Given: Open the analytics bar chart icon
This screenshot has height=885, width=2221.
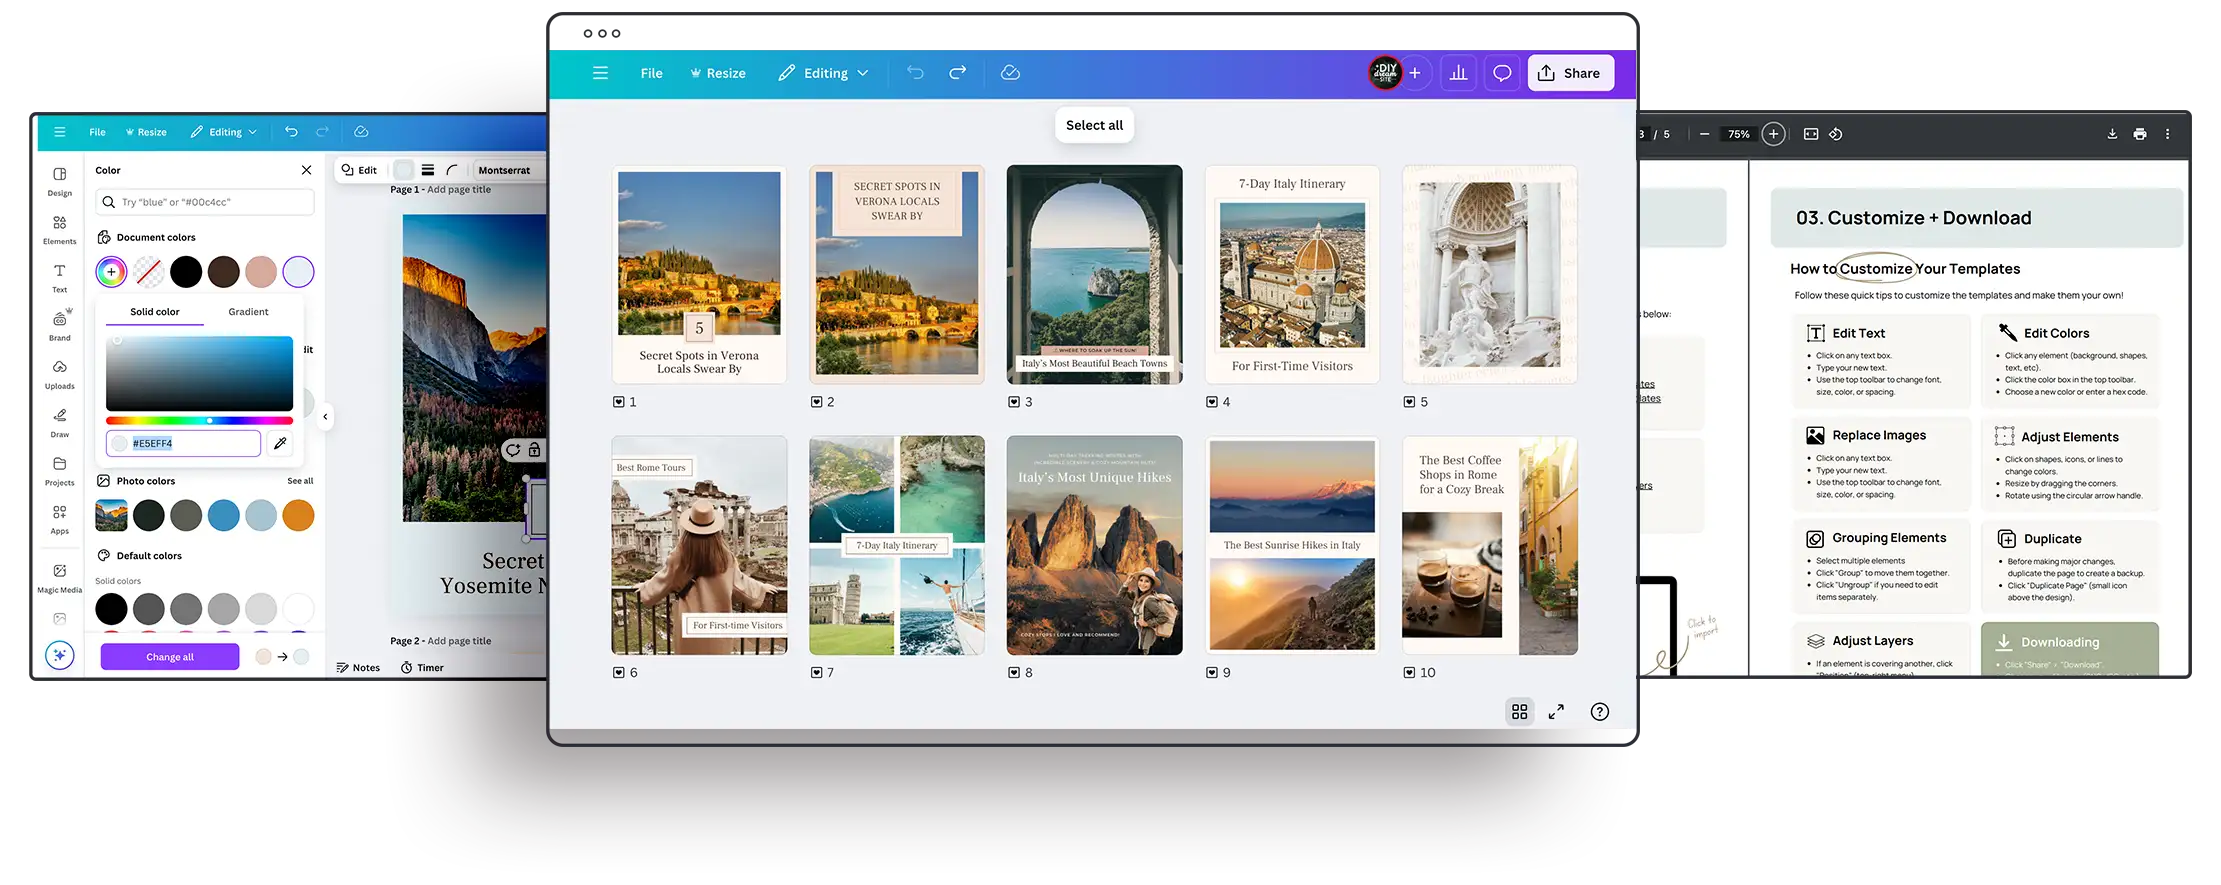Looking at the screenshot, I should click(1458, 73).
